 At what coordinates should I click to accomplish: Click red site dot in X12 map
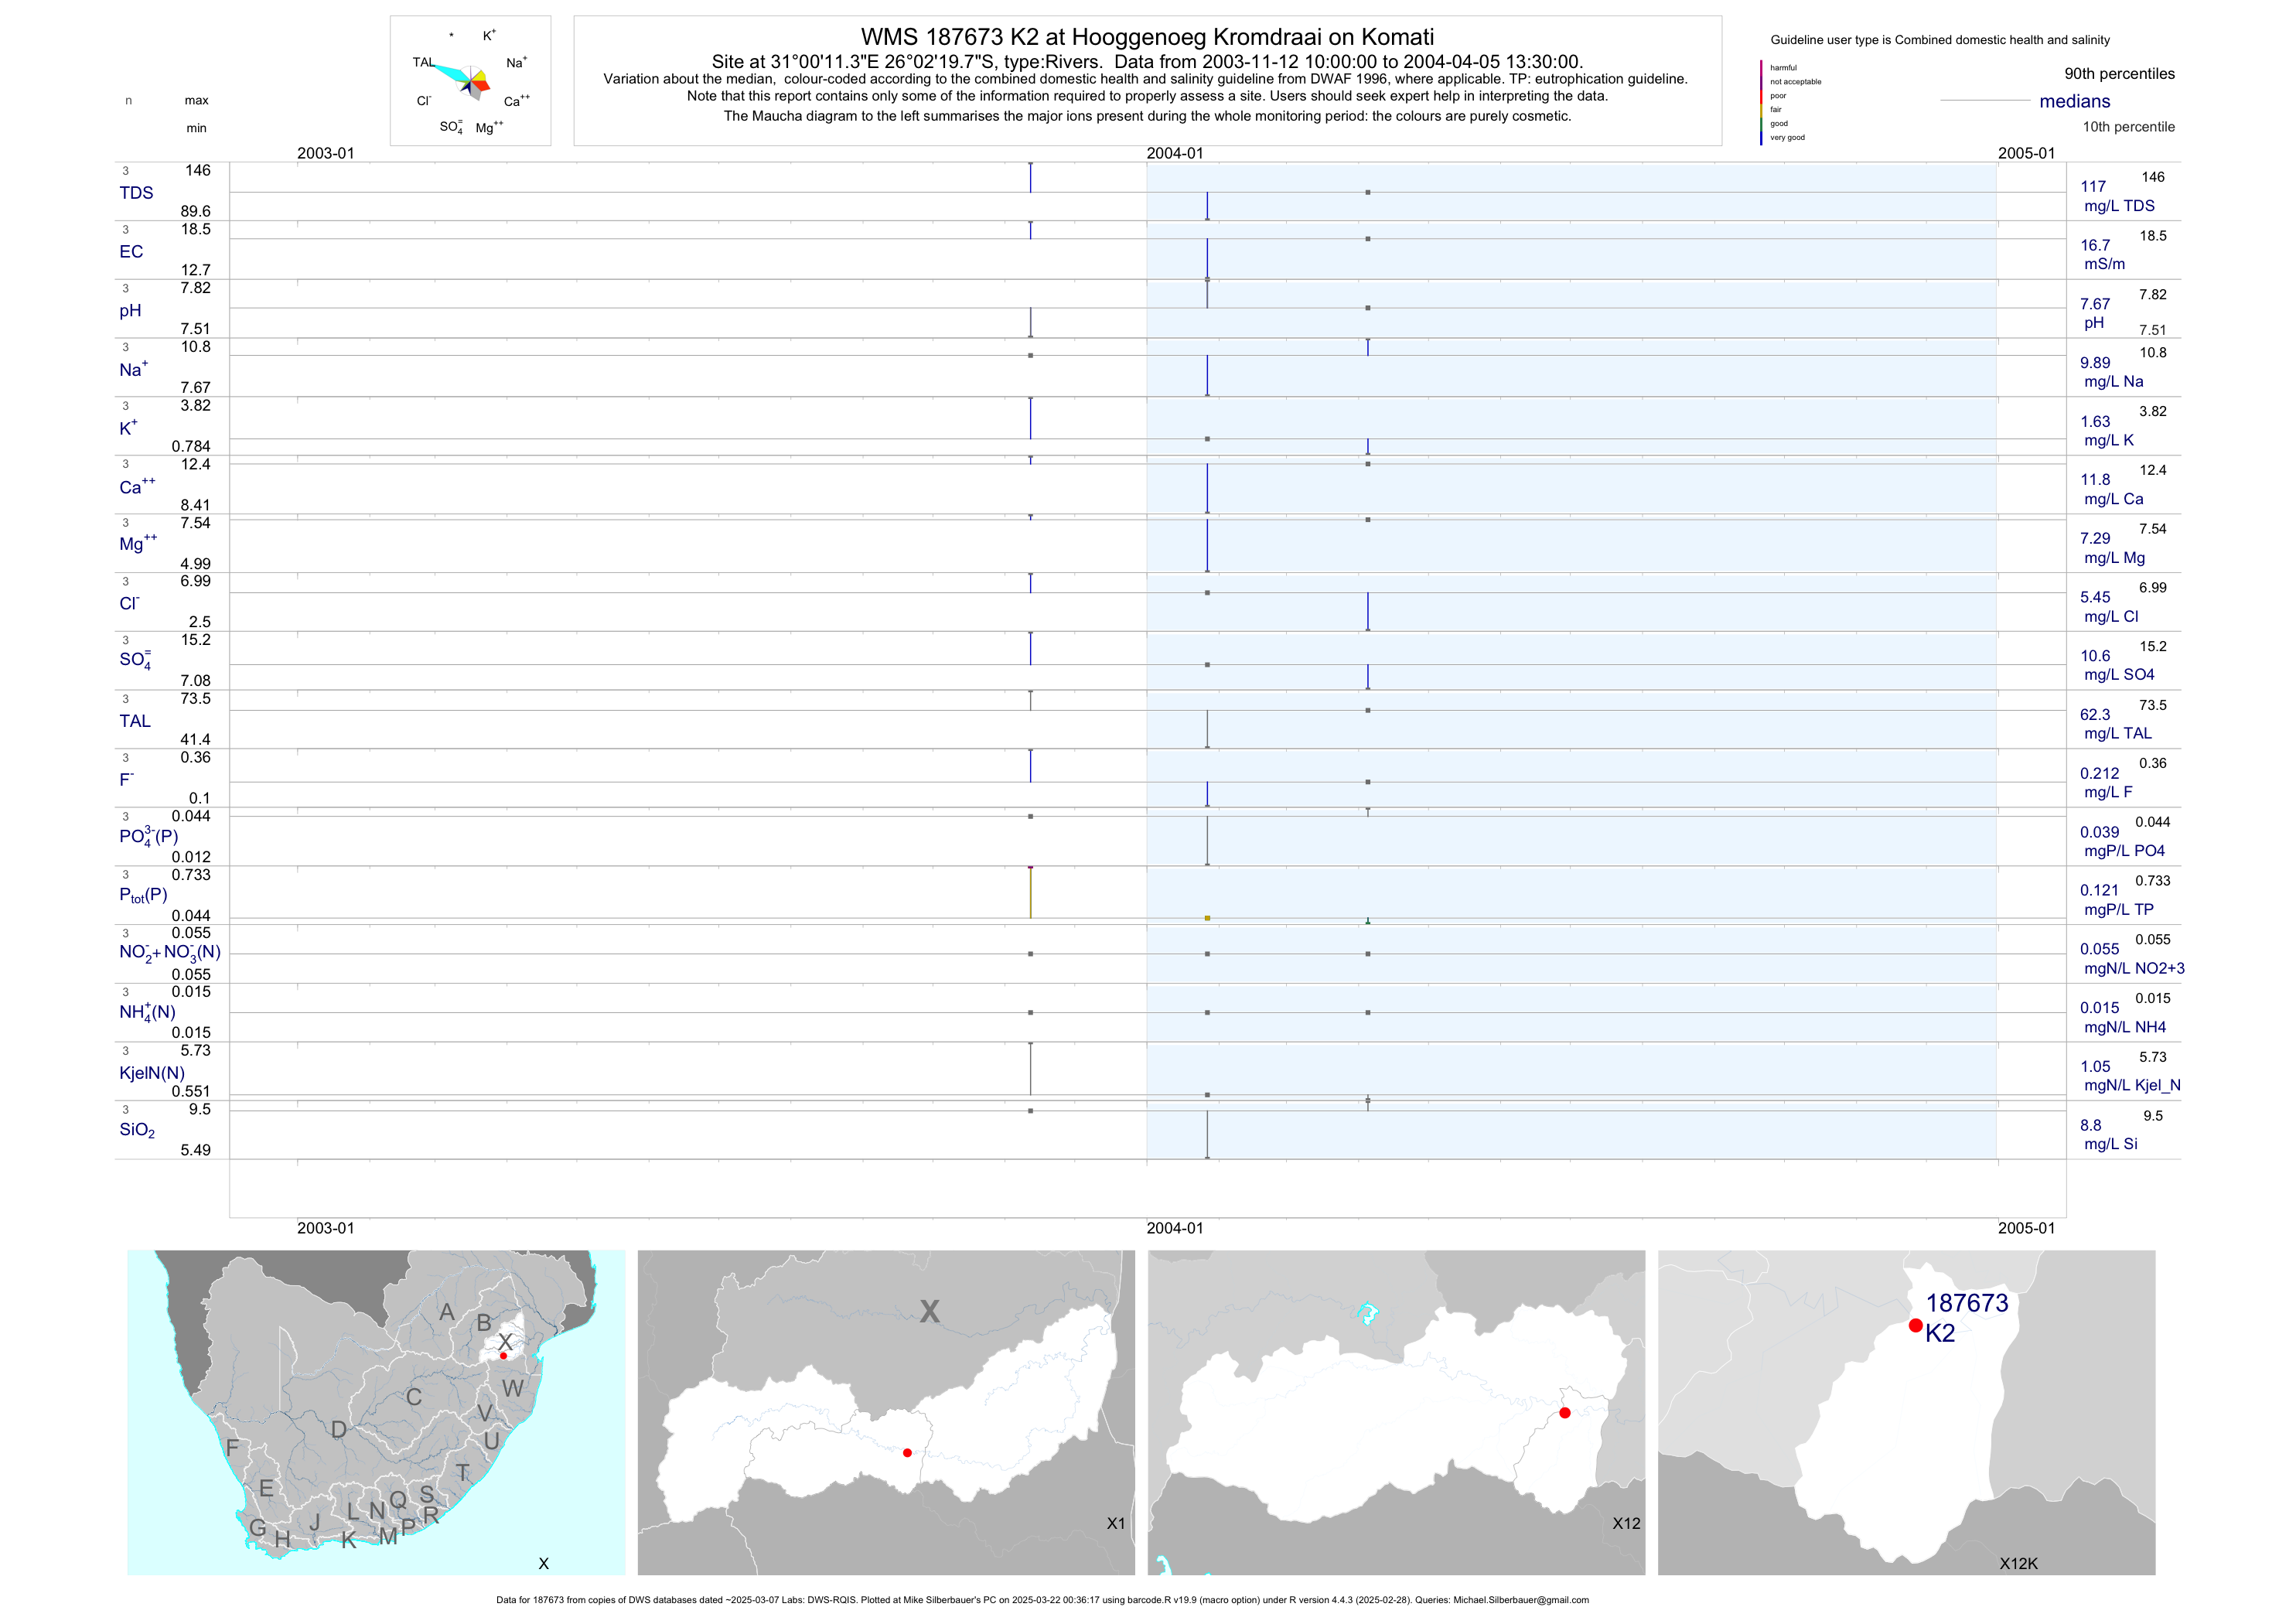click(x=1564, y=1413)
